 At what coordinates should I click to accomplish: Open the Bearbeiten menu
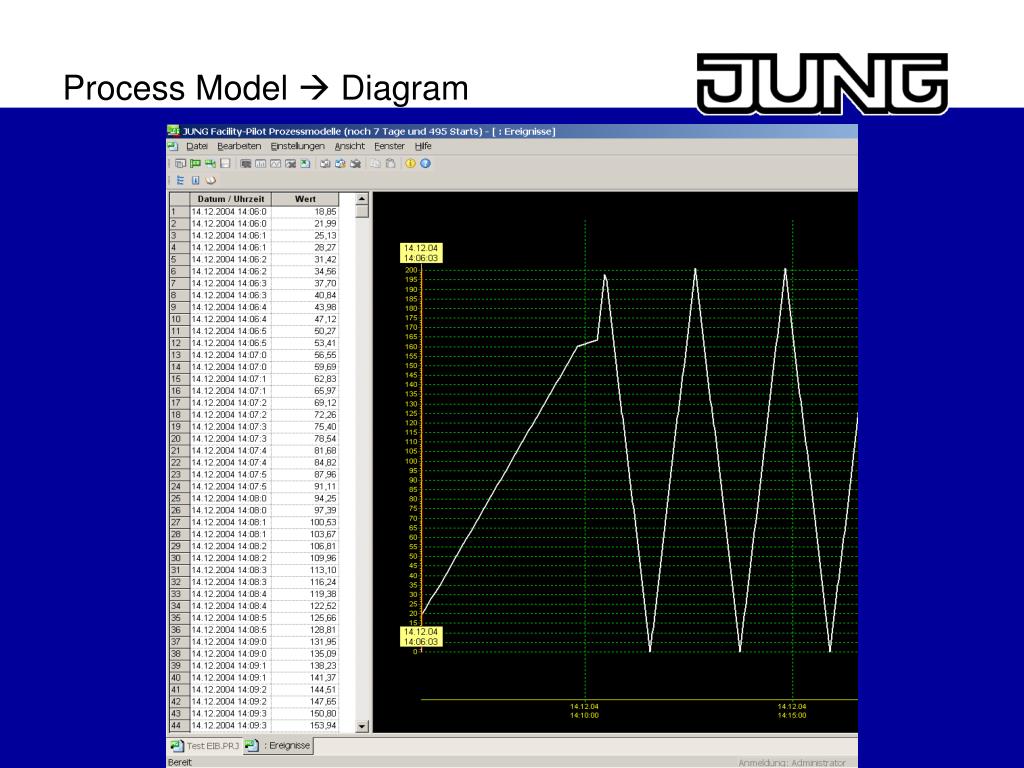(239, 146)
